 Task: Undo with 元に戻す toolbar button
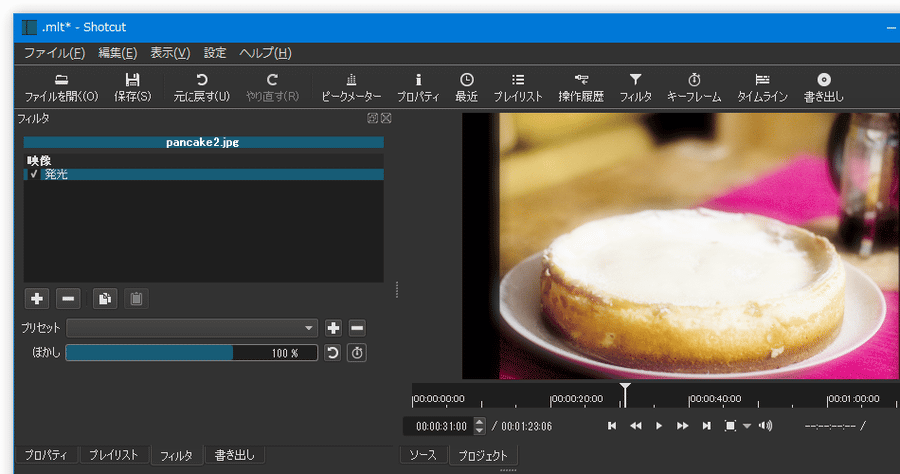click(201, 88)
